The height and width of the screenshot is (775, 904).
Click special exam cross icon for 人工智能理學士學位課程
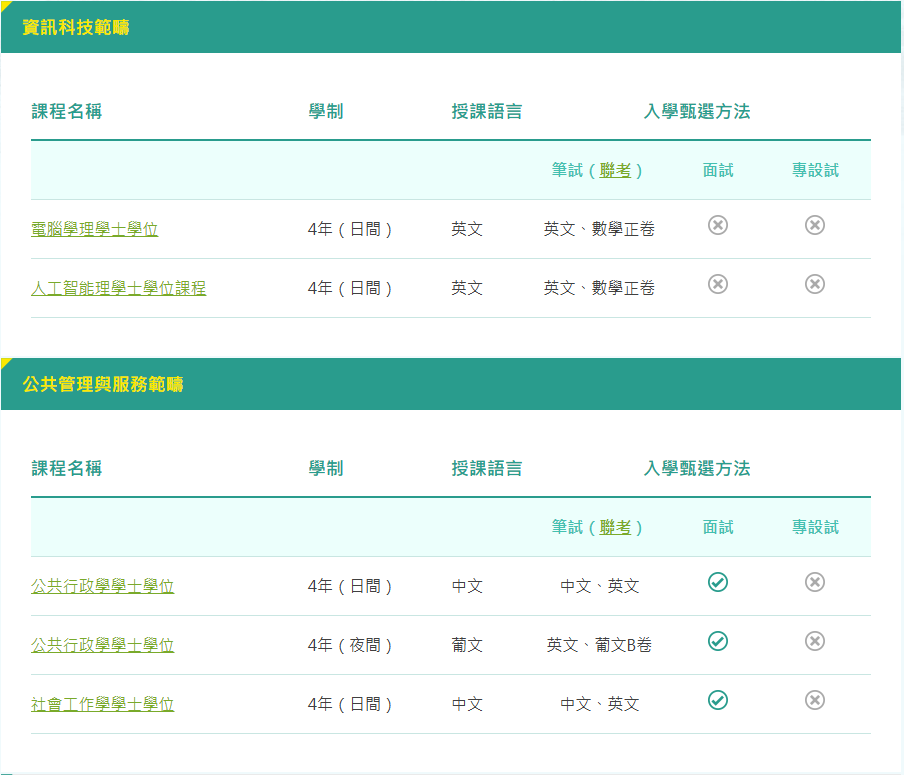(x=815, y=285)
